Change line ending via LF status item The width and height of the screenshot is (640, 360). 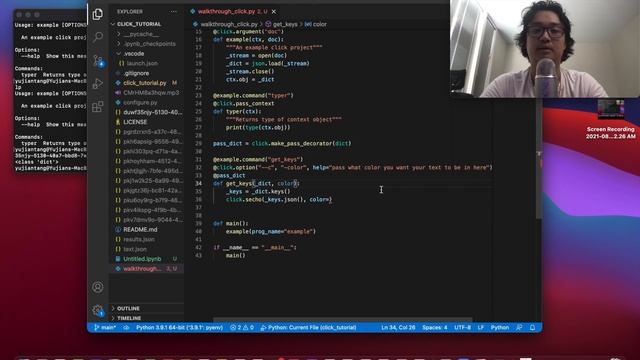tap(481, 328)
